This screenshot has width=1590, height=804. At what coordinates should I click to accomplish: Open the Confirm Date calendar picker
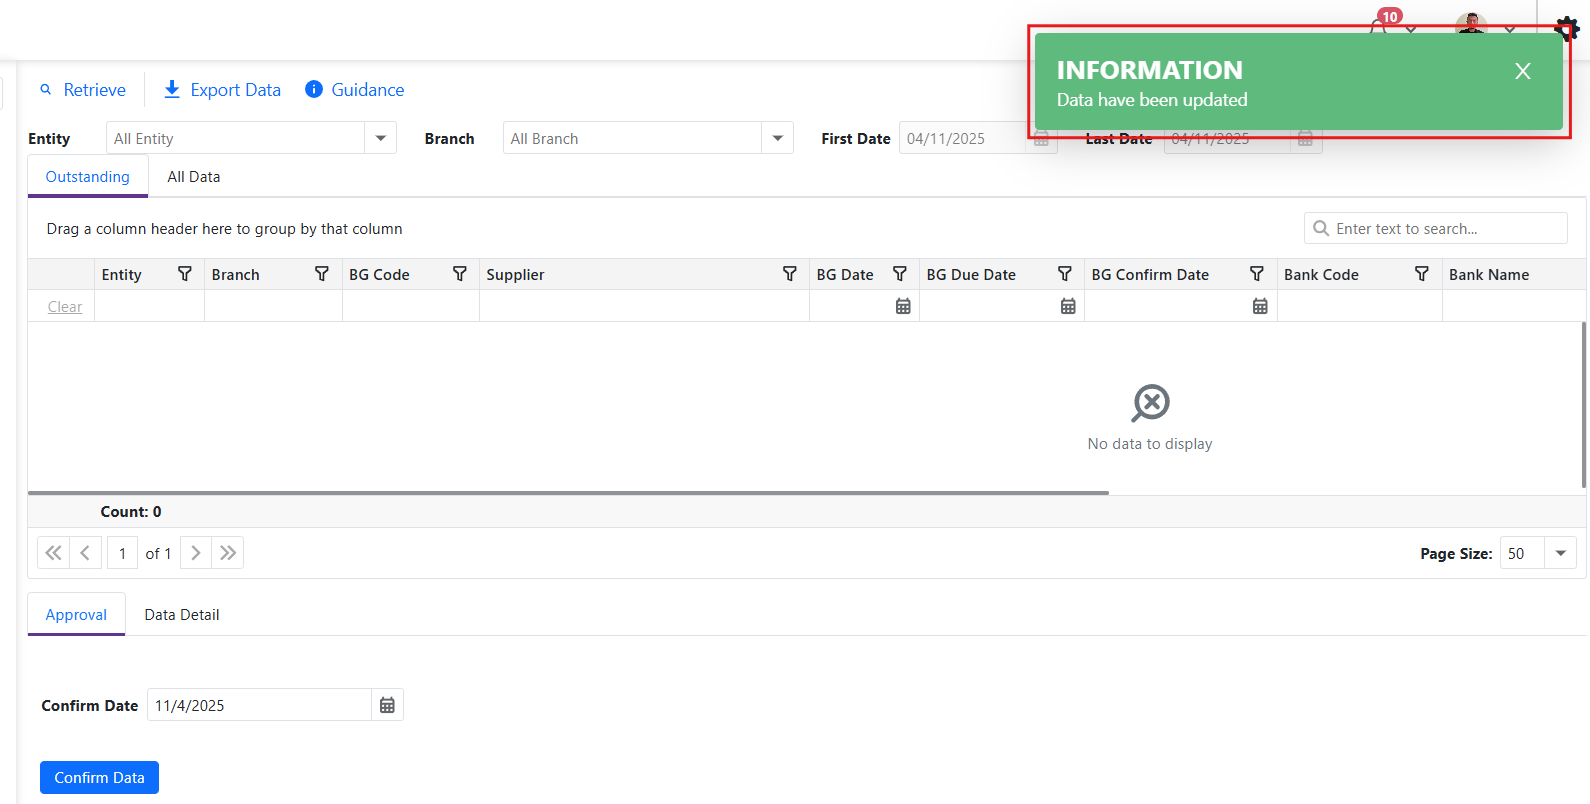[x=387, y=705]
